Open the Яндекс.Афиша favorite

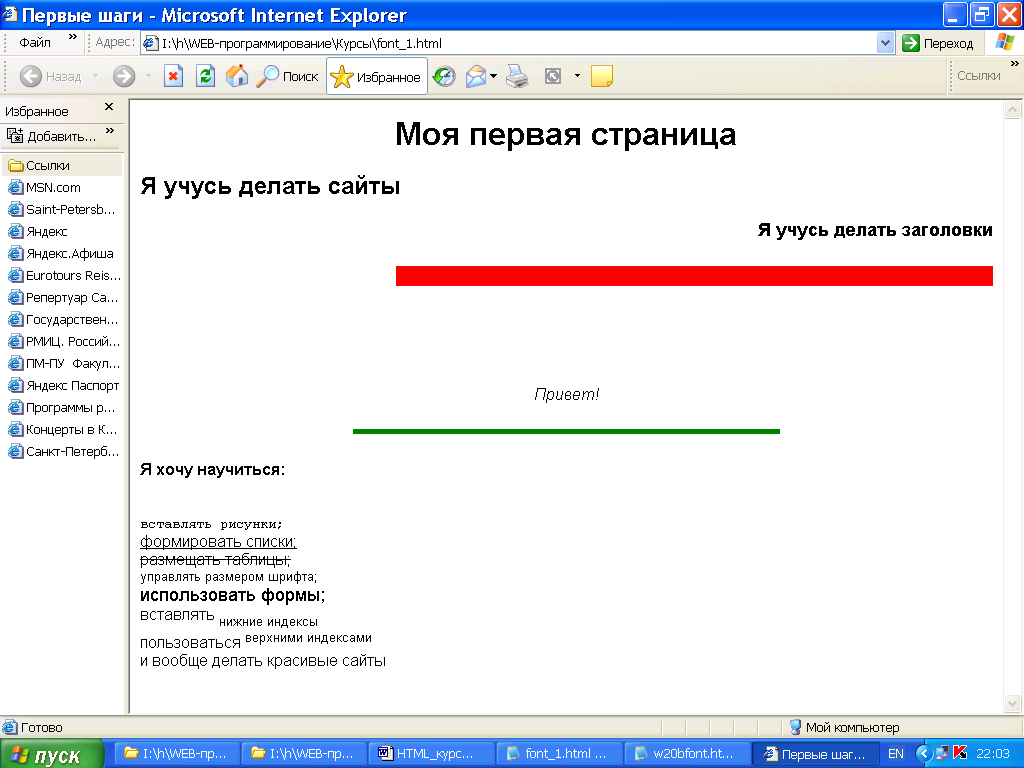[x=63, y=253]
